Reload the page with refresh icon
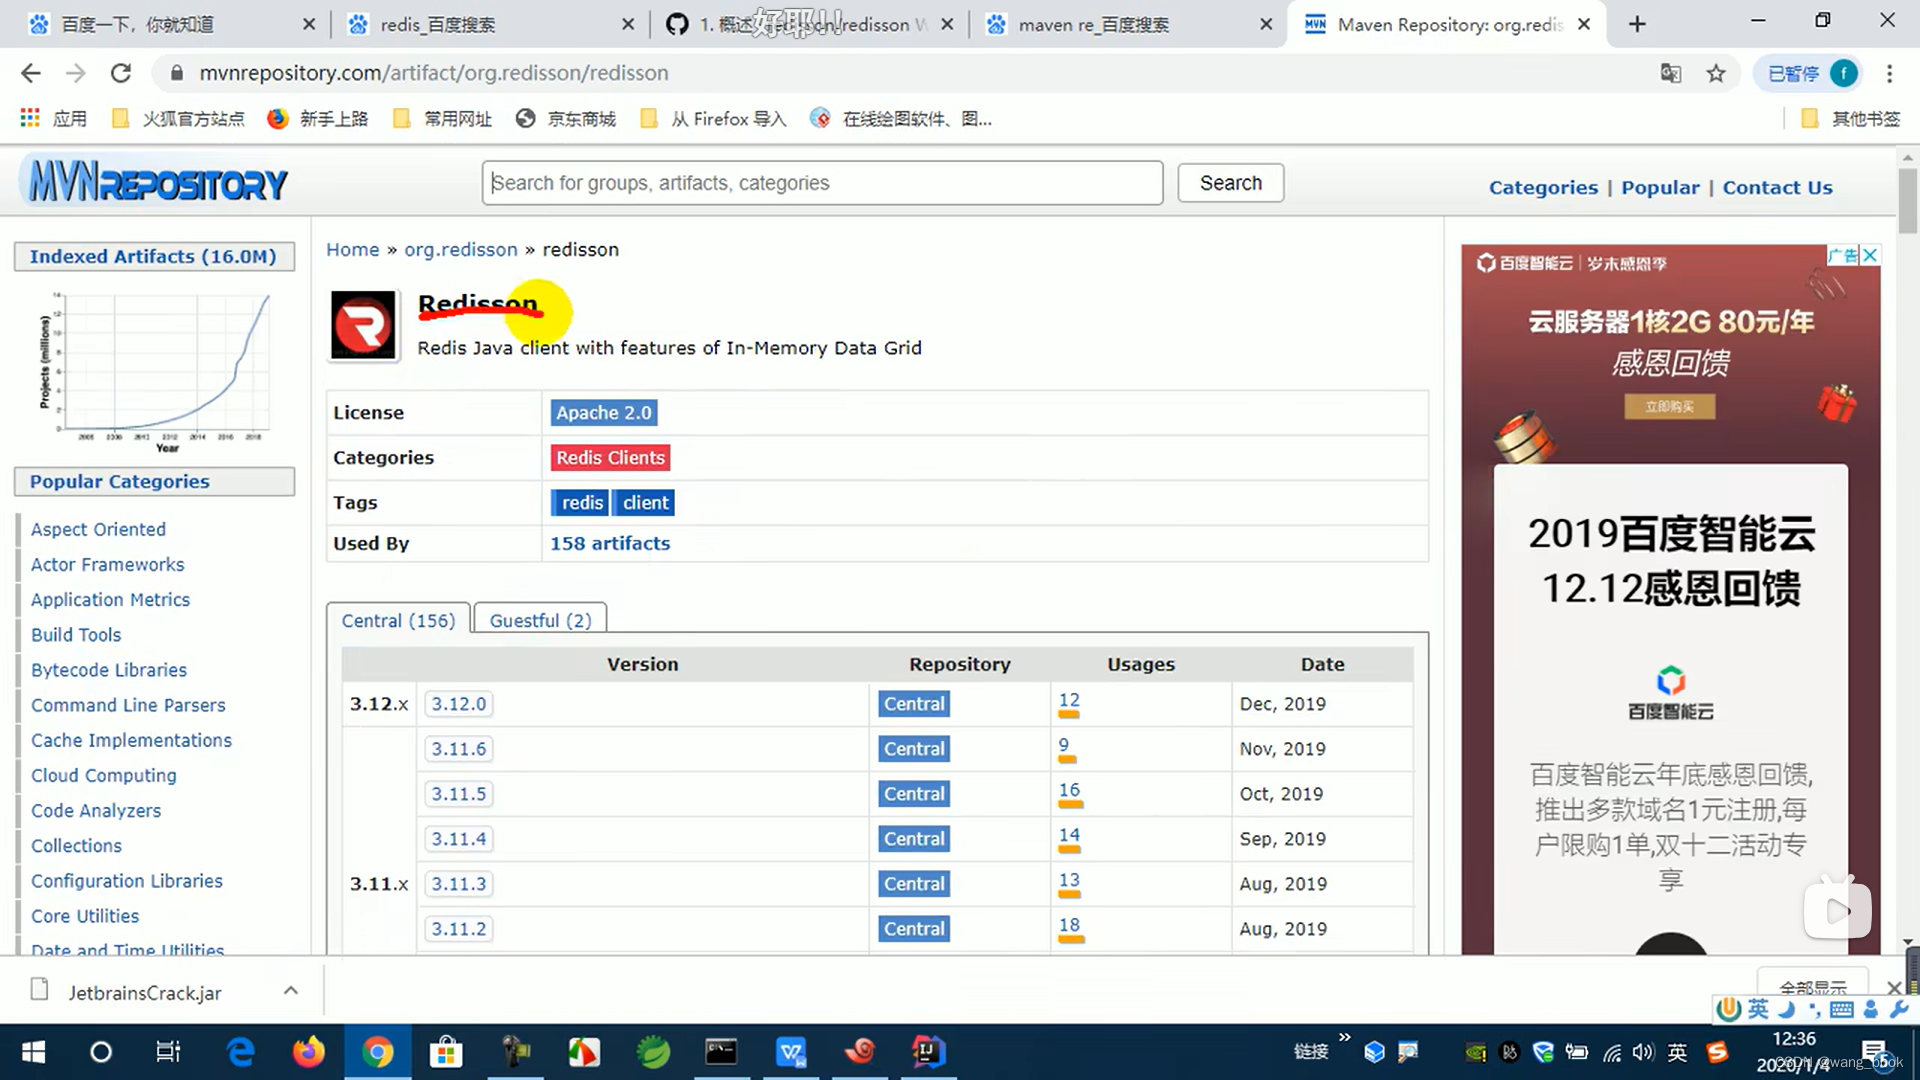 (x=121, y=73)
